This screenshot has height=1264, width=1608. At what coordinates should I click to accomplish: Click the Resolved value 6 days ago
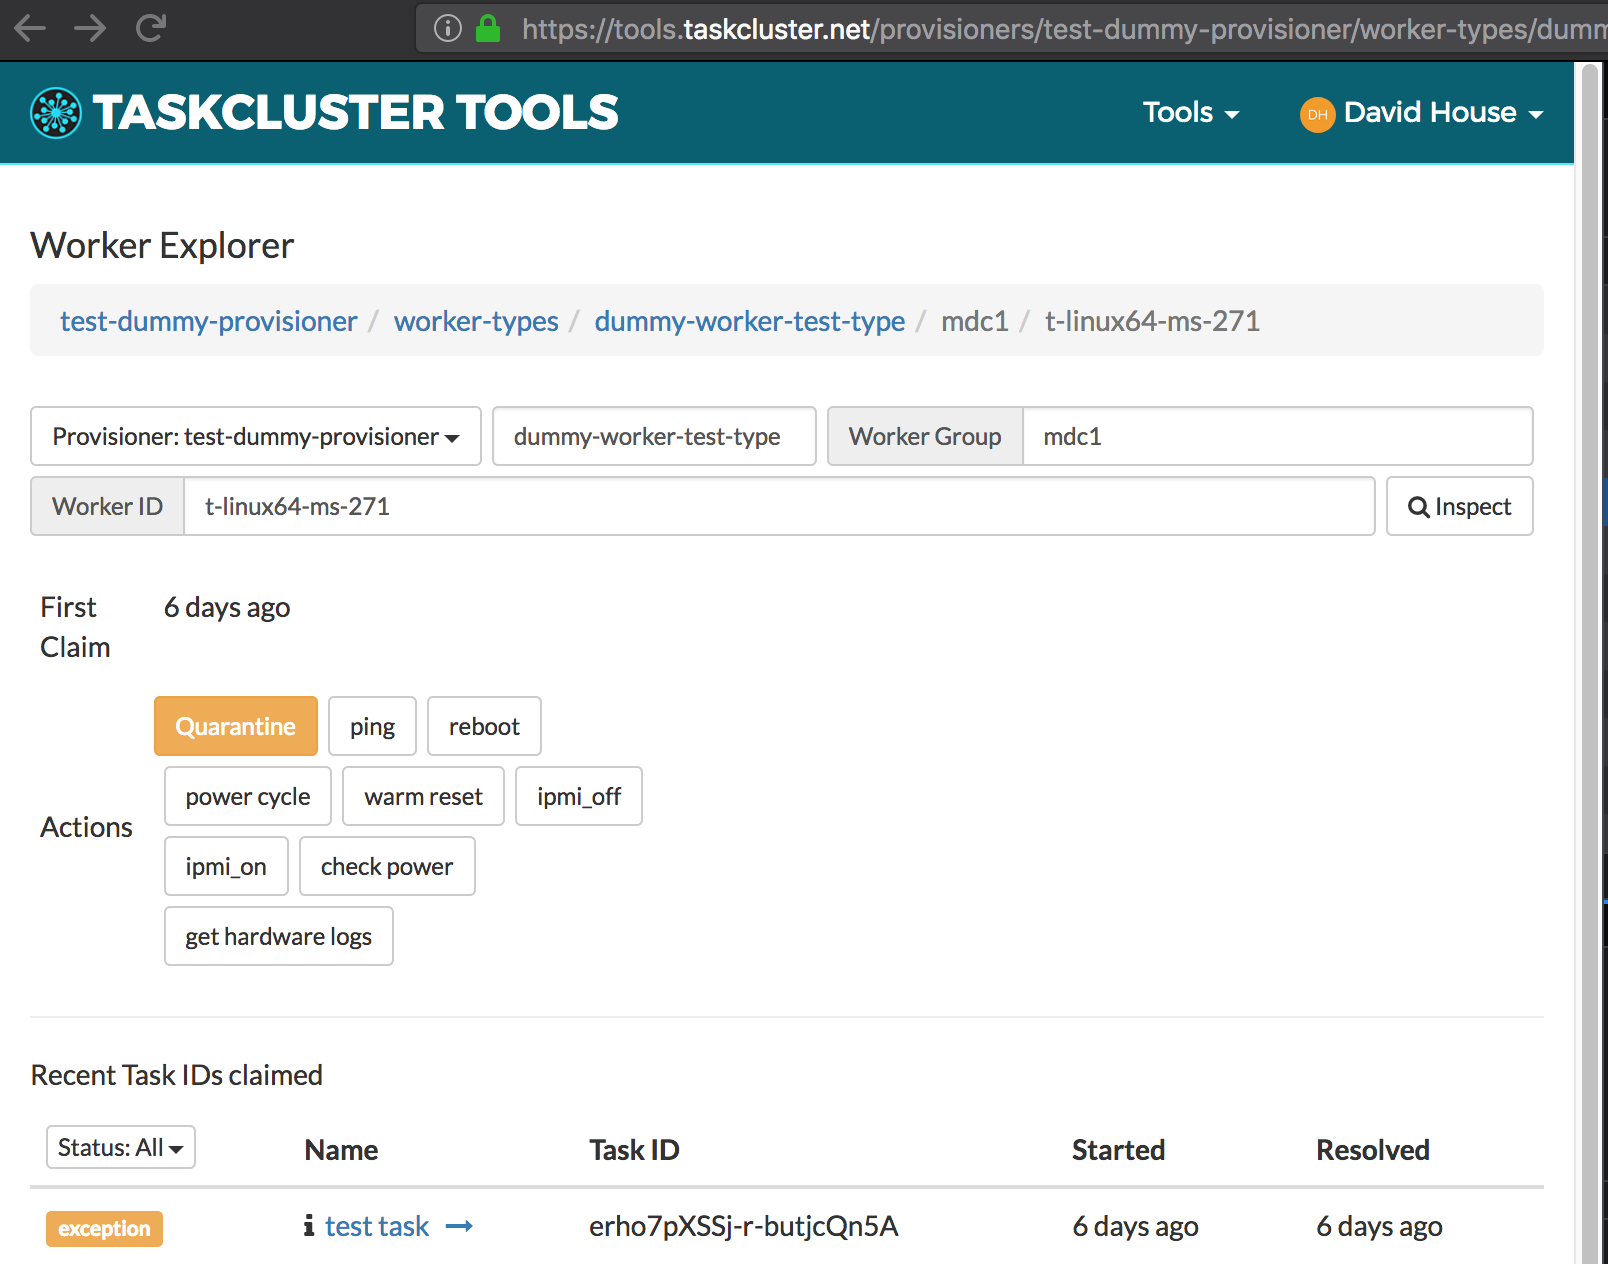click(1379, 1226)
